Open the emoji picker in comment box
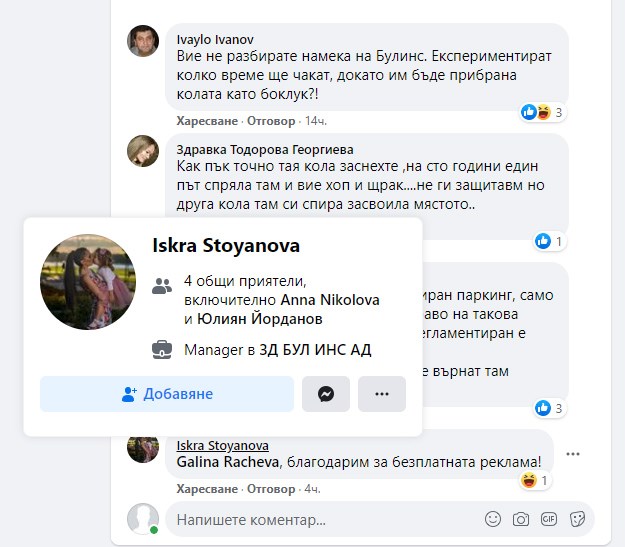The image size is (625, 547). (x=492, y=519)
